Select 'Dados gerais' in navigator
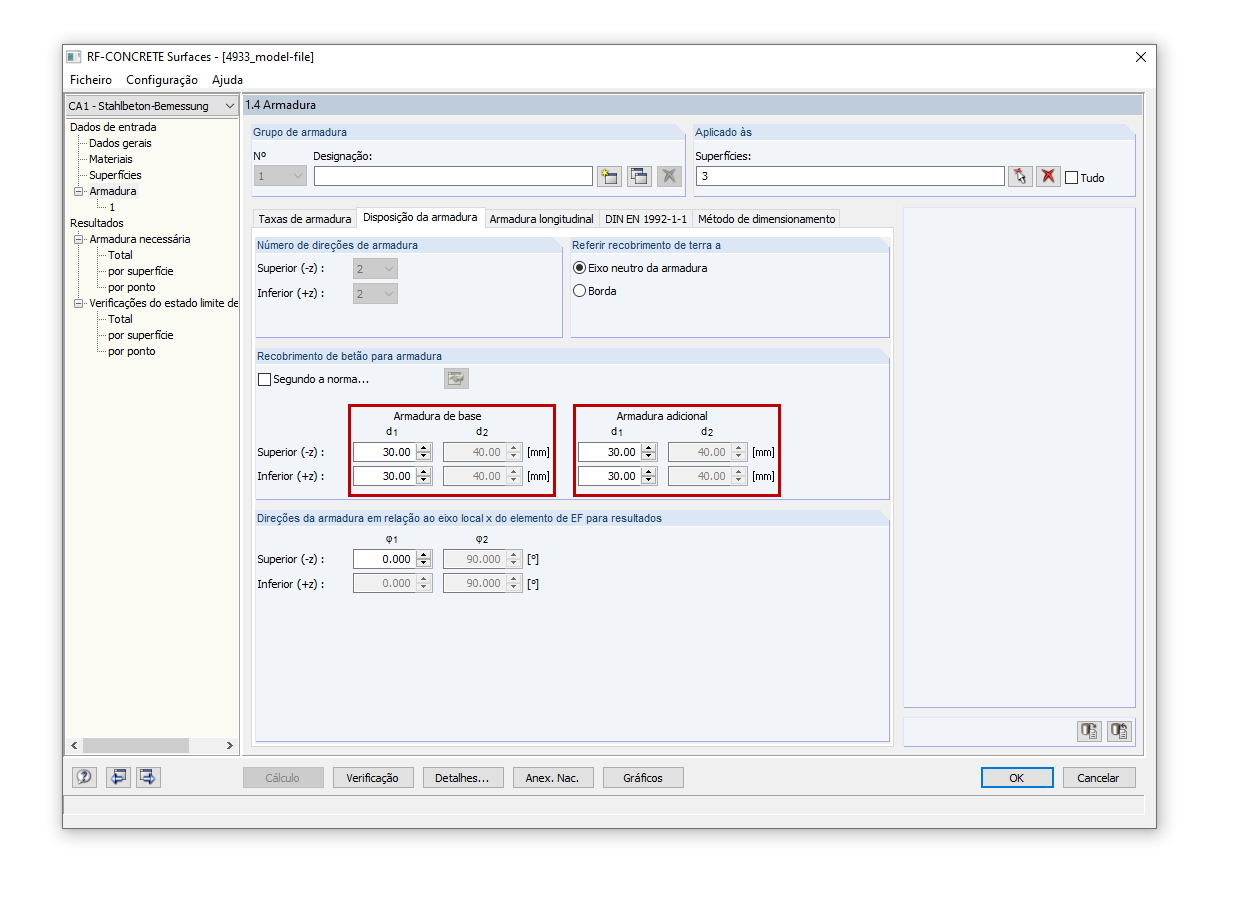1236x901 pixels. [120, 143]
